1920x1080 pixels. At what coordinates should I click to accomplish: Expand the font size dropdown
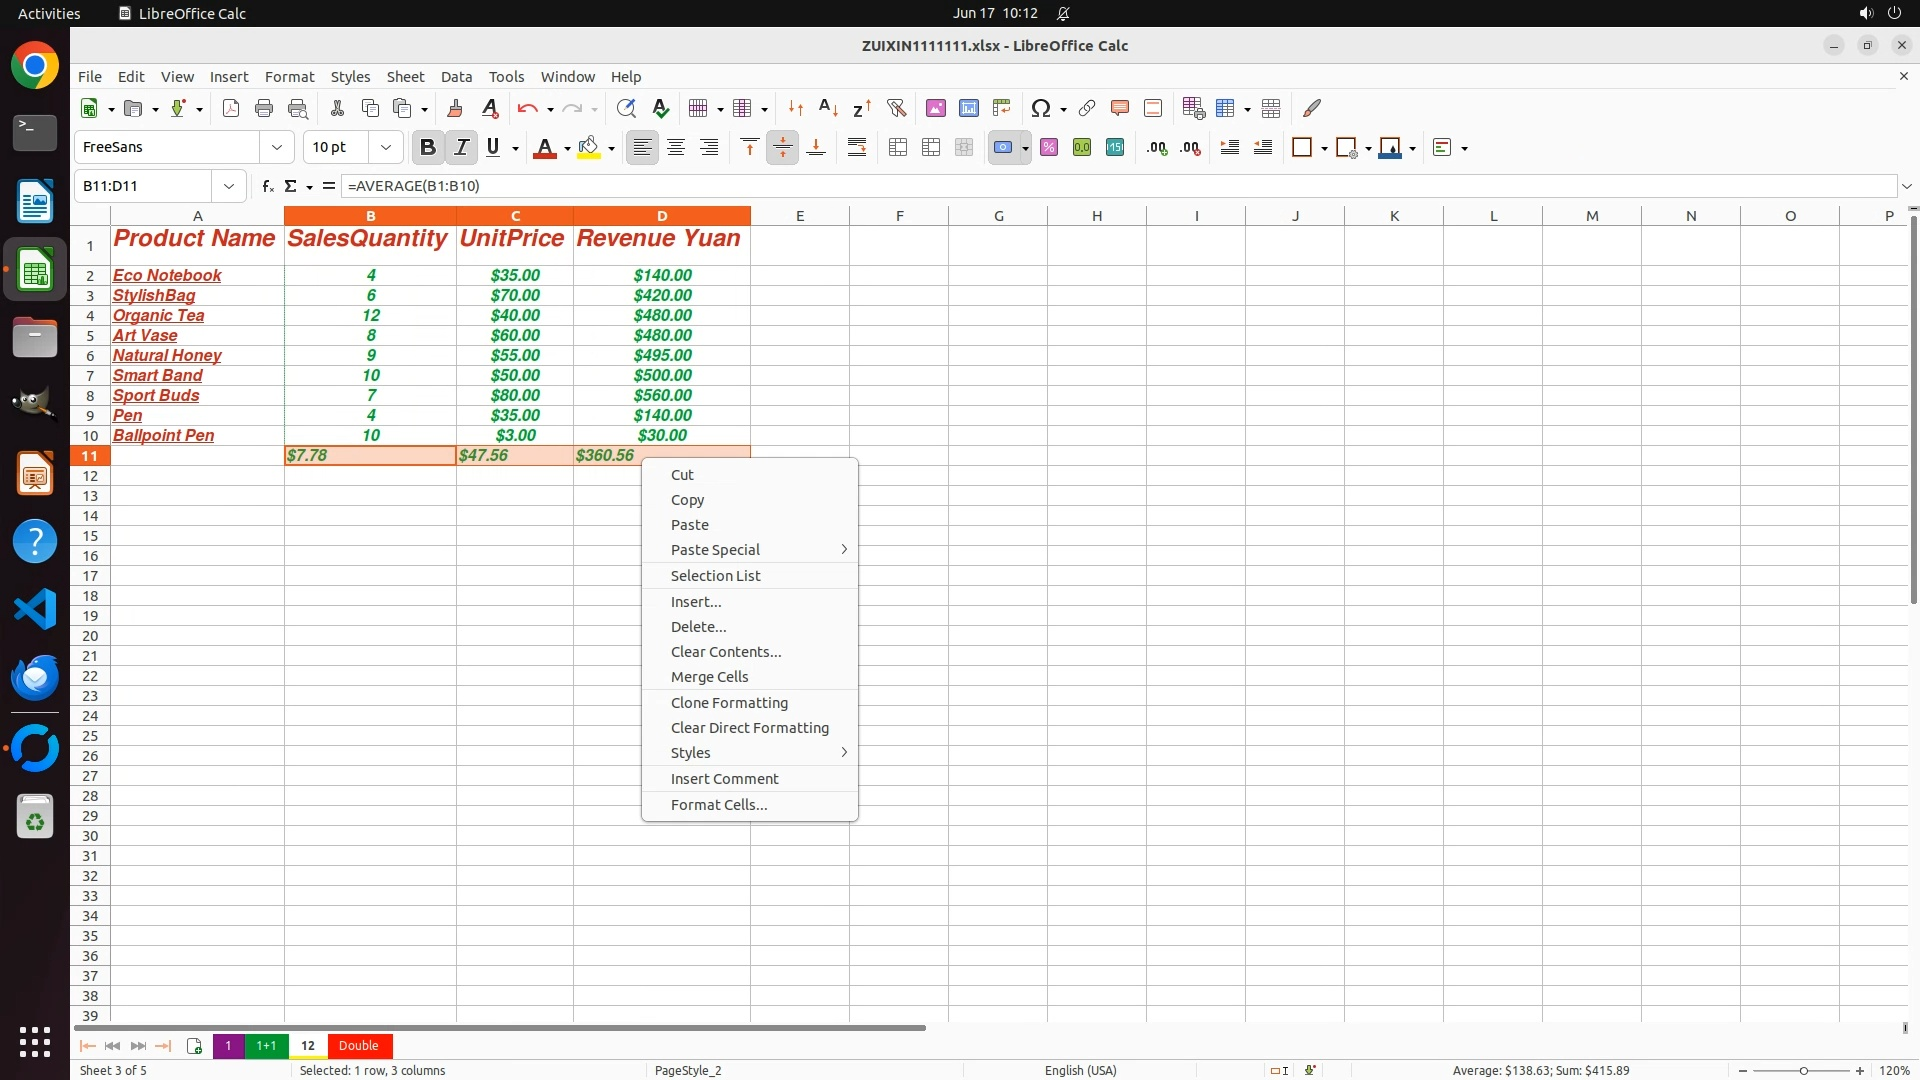tap(386, 148)
